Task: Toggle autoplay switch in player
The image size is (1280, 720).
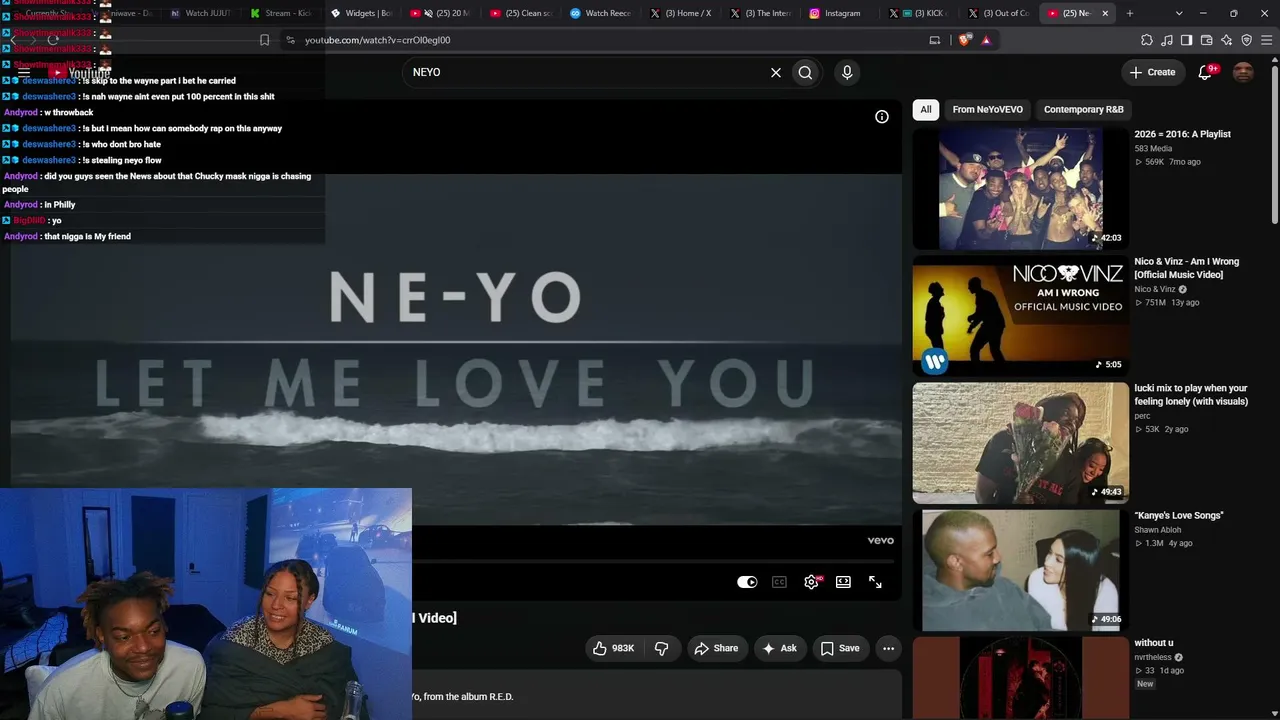Action: click(x=747, y=582)
